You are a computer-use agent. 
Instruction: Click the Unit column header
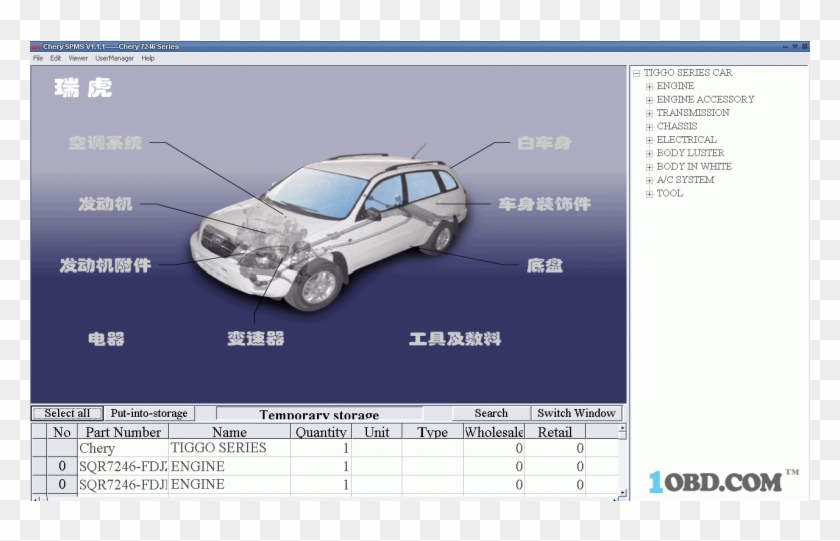377,432
